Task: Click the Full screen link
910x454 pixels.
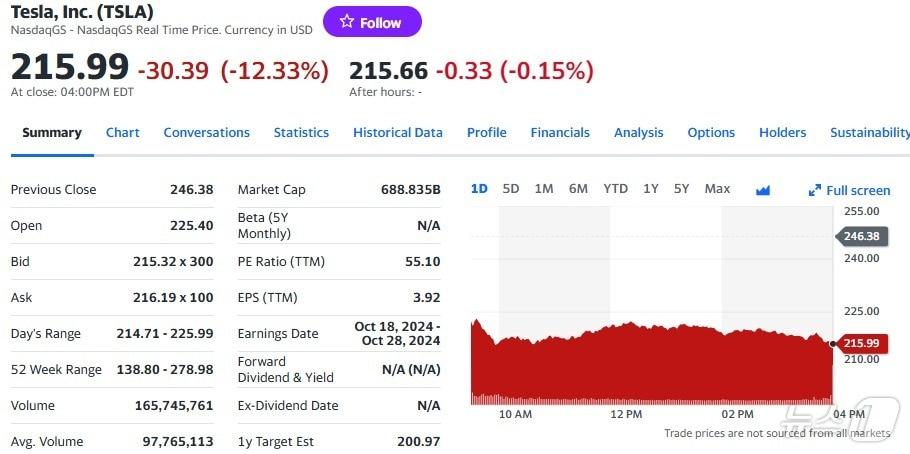Action: pos(858,190)
